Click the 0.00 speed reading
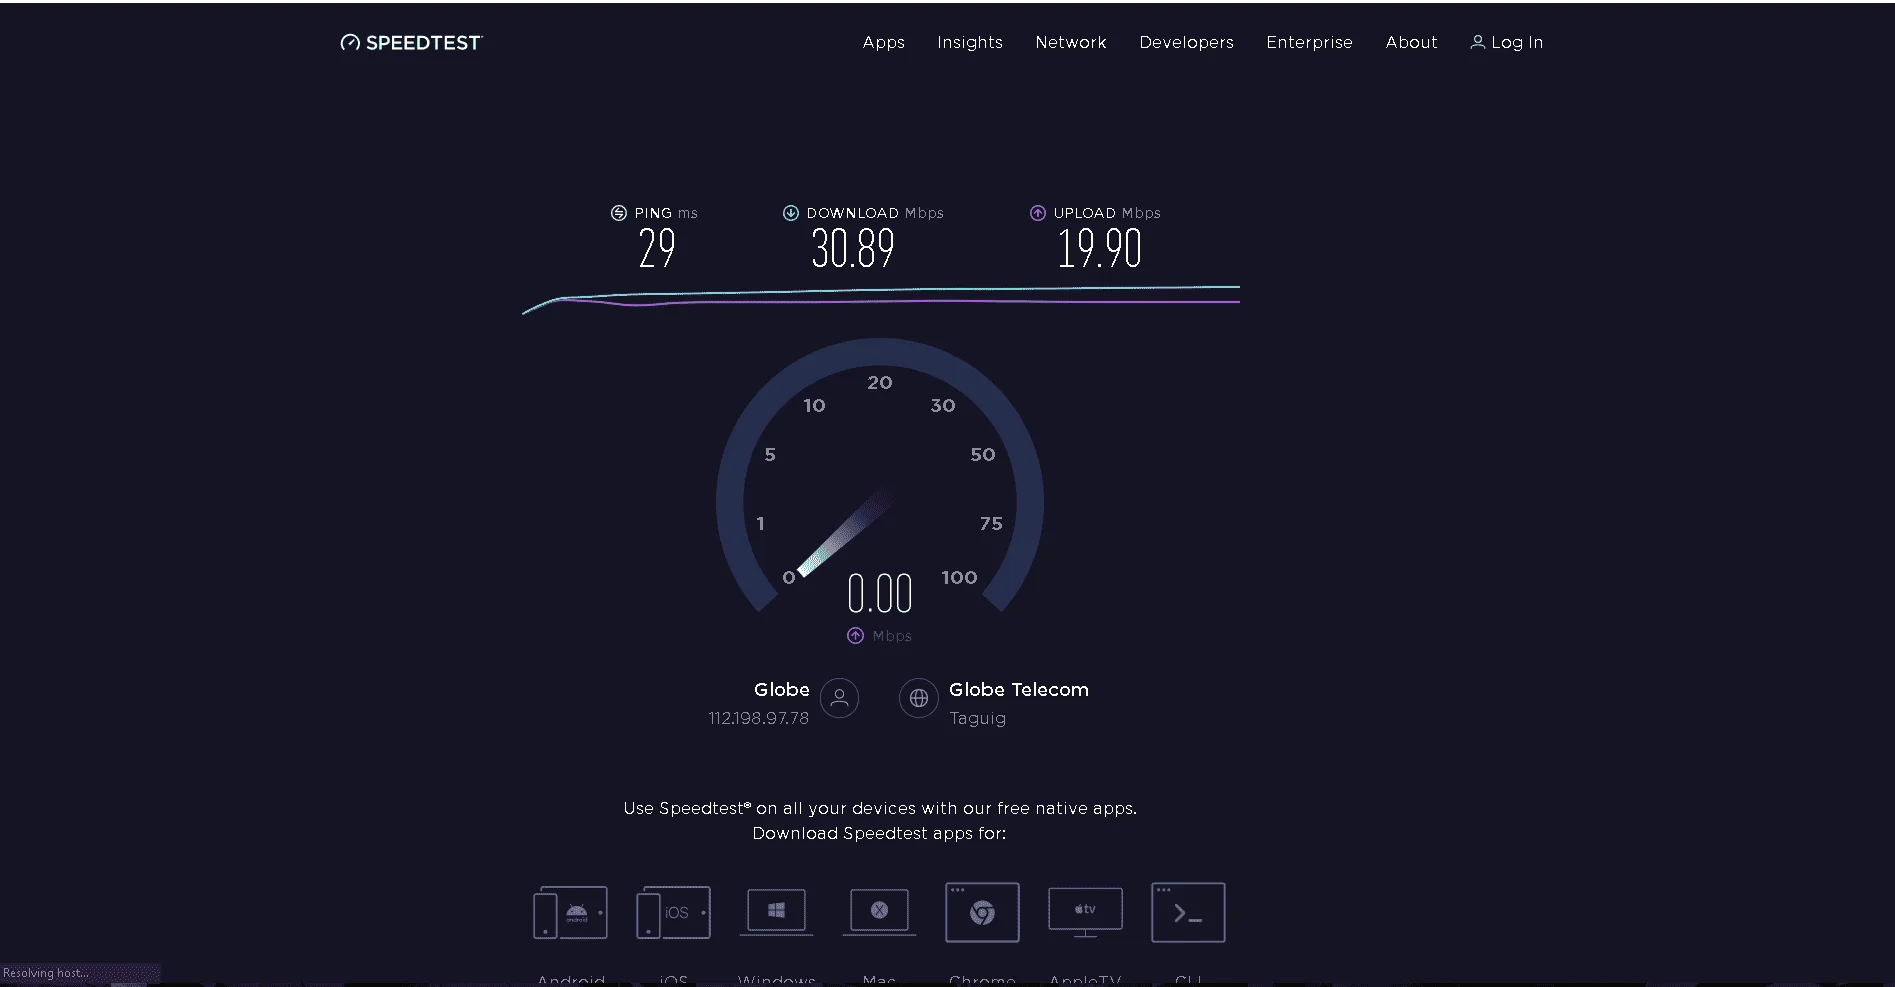 880,594
